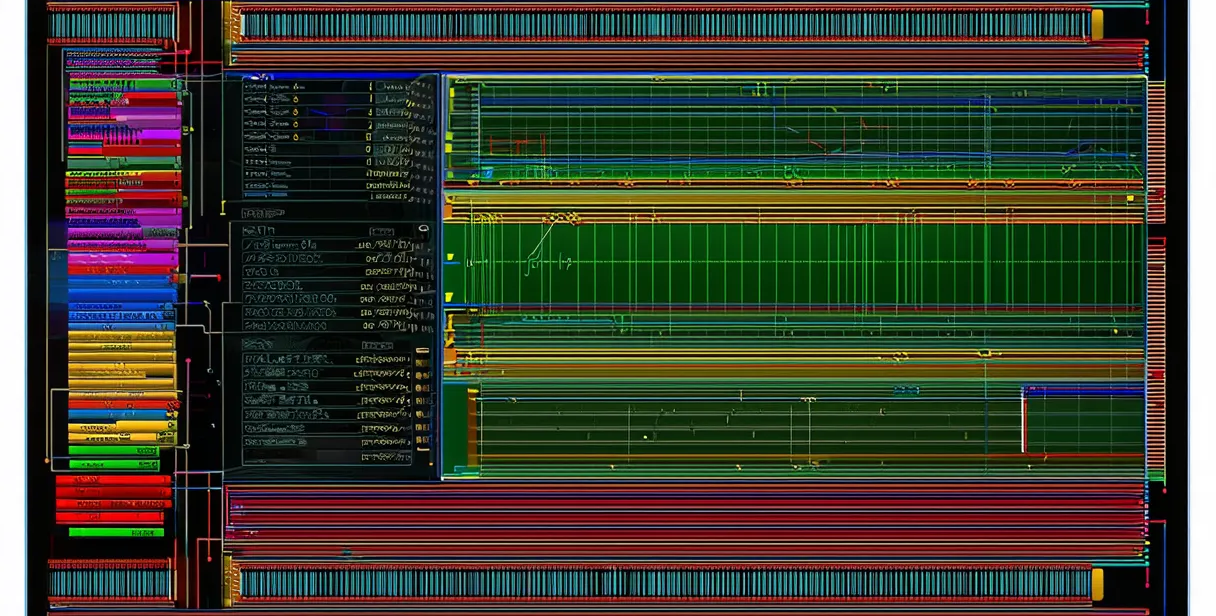Select the bright green bar below the red stack
Image resolution: width=1216 pixels, height=616 pixels.
(116, 532)
